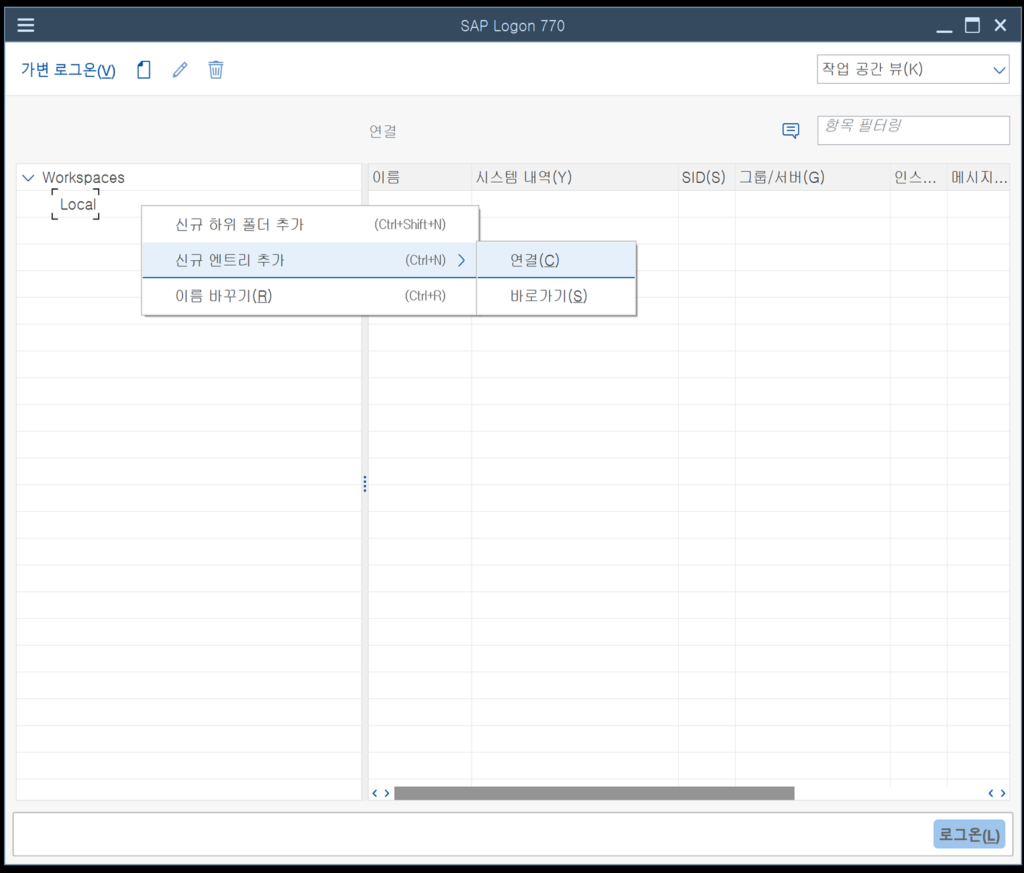Click the SID(S) column header
The width and height of the screenshot is (1024, 873).
707,178
